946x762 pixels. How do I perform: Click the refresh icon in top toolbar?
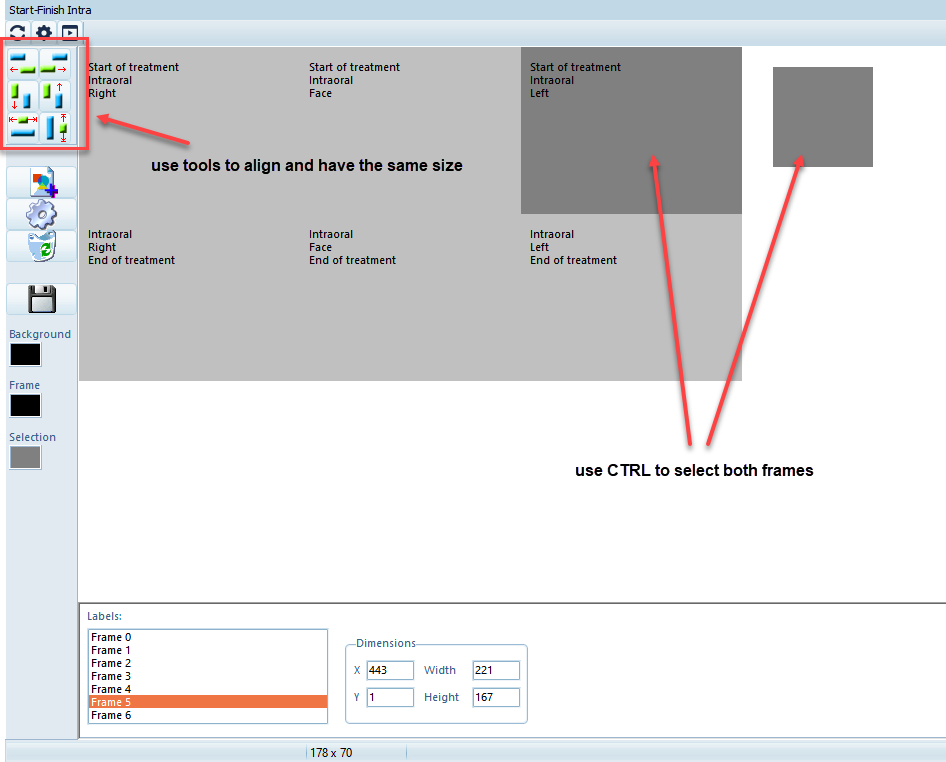click(x=18, y=33)
